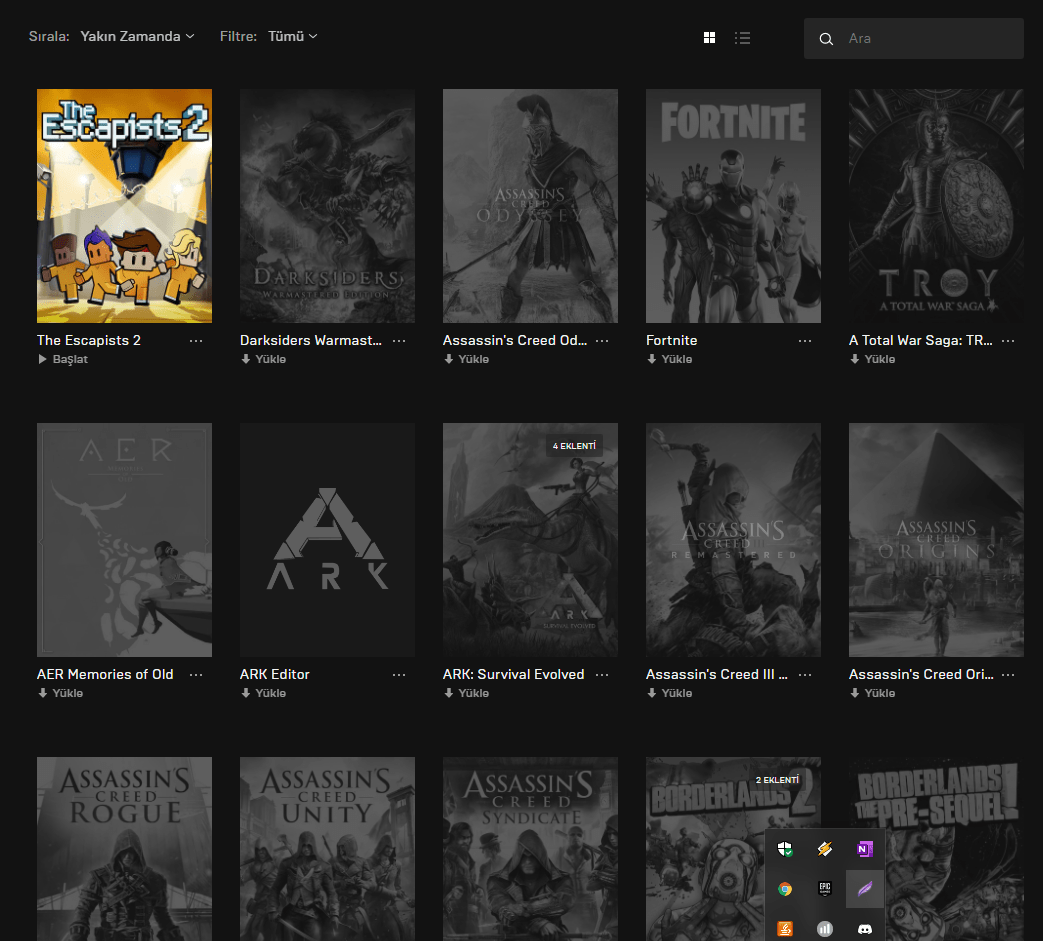Open The Escapists 2 cover art
1043x941 pixels.
pos(124,206)
